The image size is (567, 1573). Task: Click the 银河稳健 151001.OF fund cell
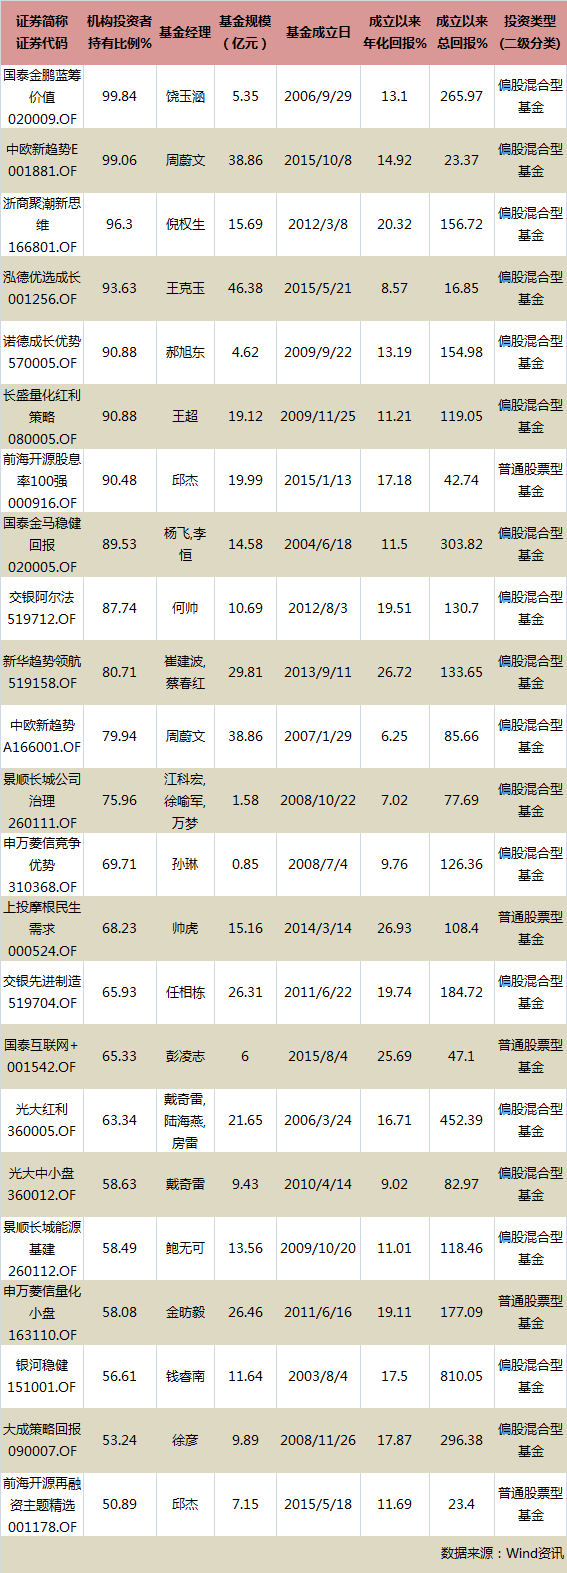[42, 1376]
